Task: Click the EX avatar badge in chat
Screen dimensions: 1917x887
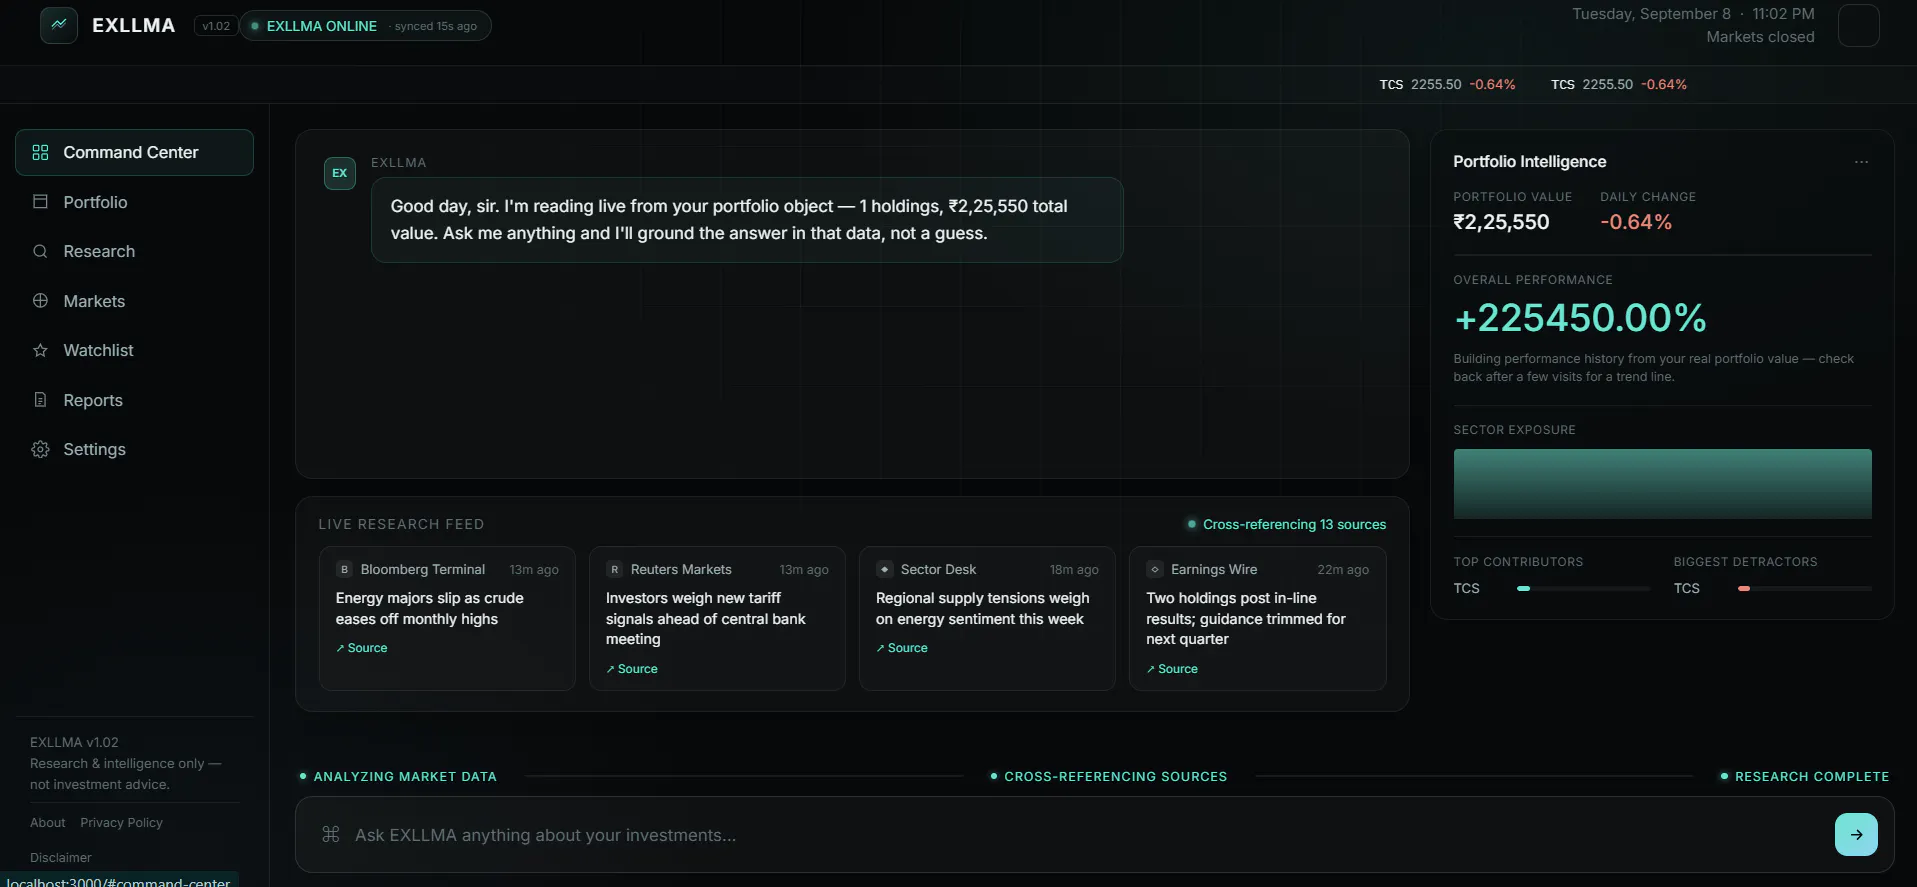Action: [340, 173]
